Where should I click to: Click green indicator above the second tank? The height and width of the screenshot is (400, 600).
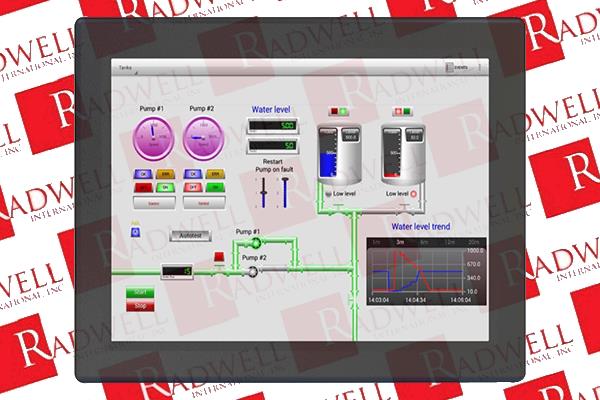[407, 112]
